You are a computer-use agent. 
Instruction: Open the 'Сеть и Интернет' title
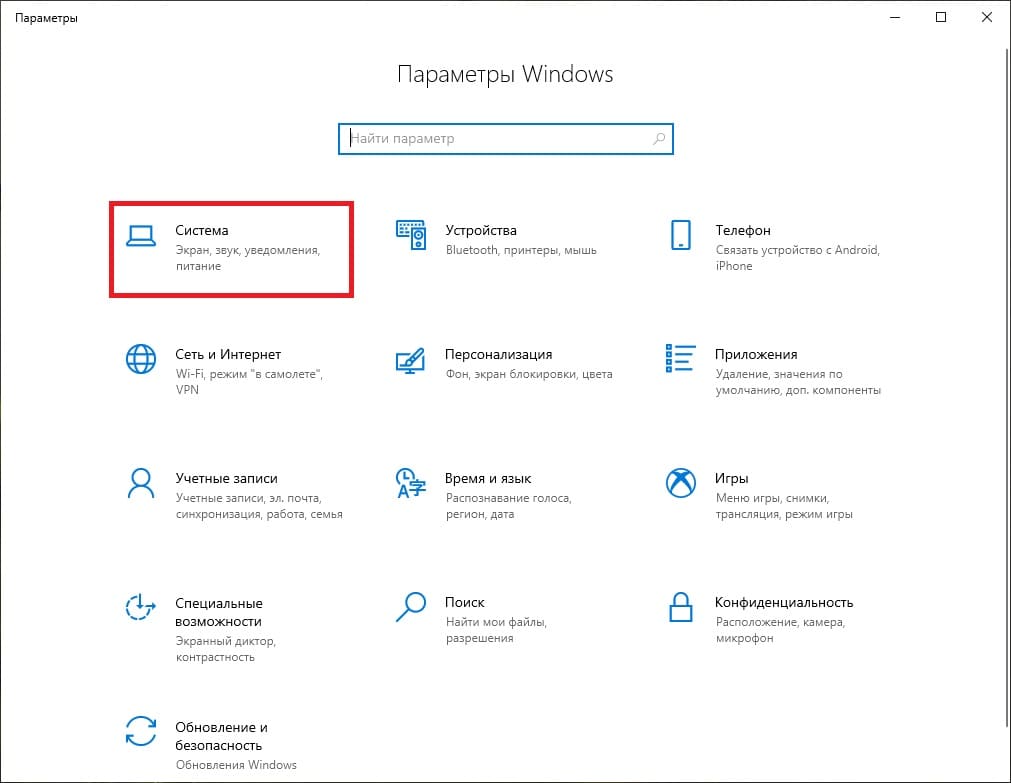[x=228, y=354]
